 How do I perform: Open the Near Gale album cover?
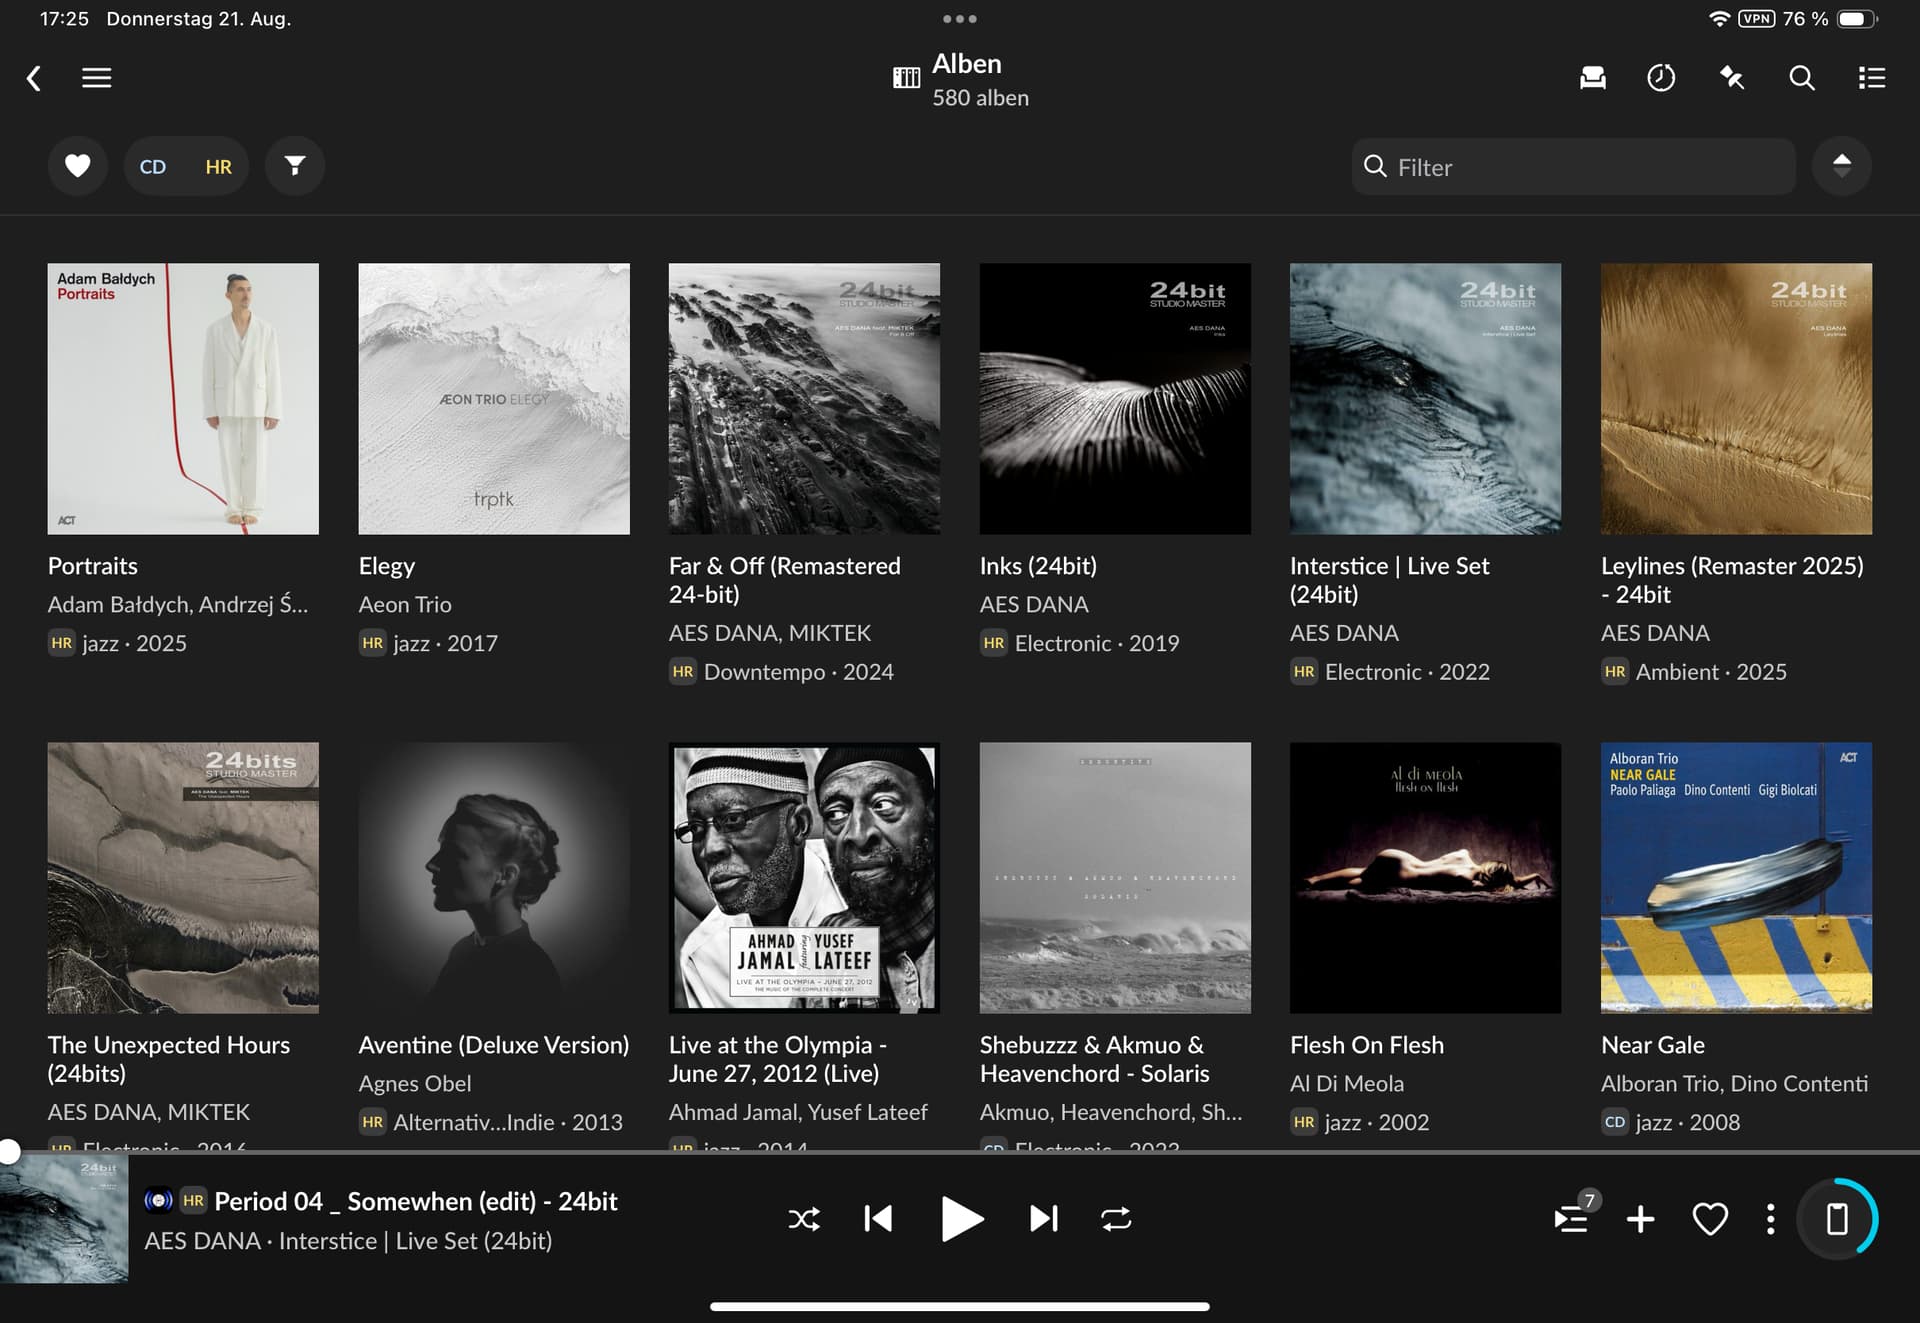click(1736, 878)
